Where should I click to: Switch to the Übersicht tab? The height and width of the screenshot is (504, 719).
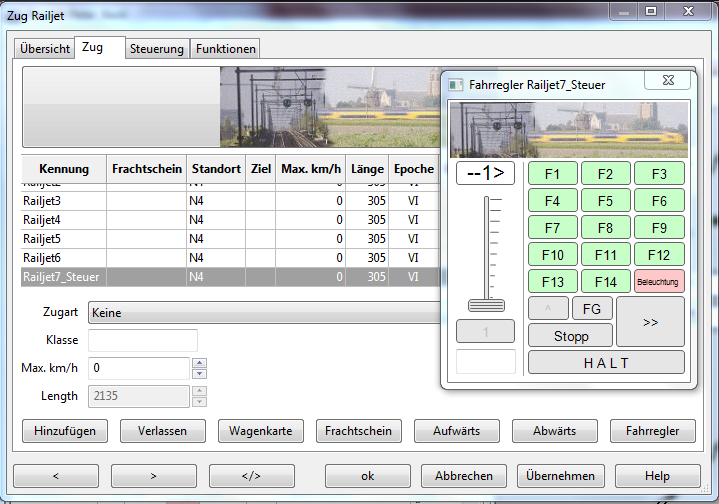point(45,49)
